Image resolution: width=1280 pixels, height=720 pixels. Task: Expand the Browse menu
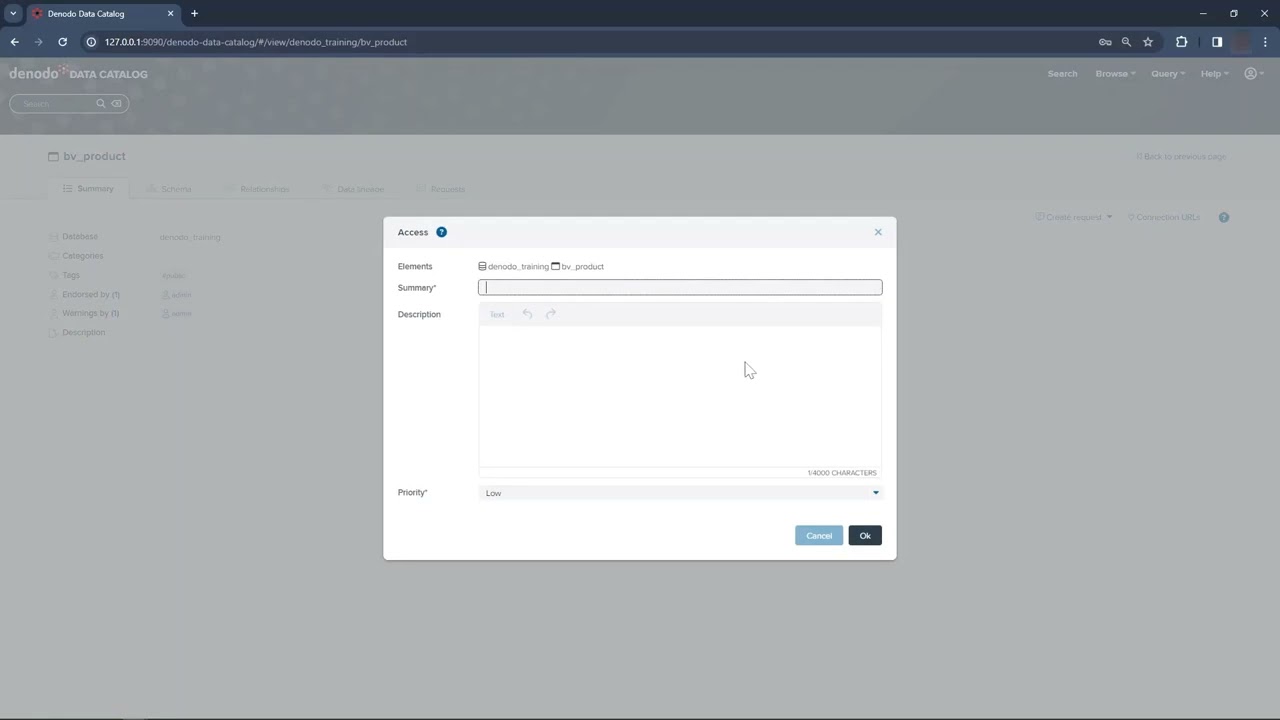click(x=1115, y=74)
